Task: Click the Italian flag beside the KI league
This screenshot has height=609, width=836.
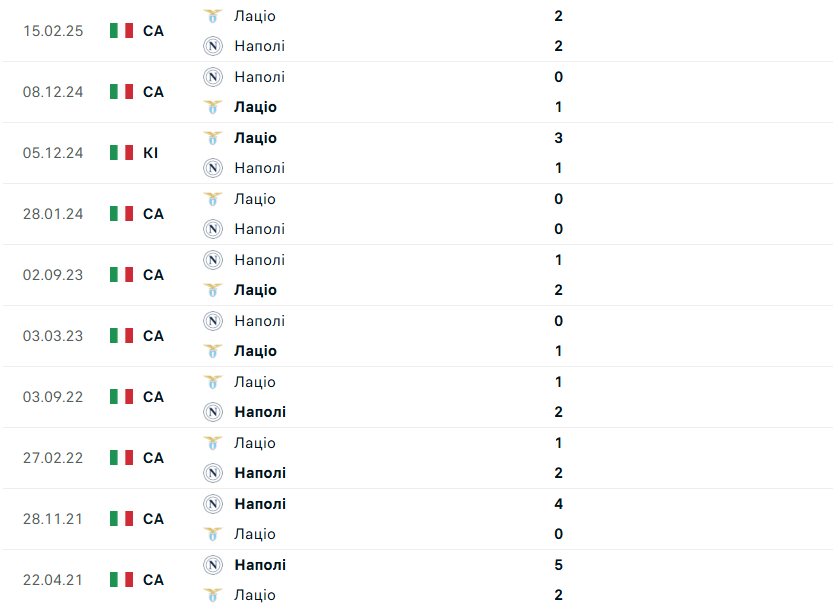Action: click(121, 153)
